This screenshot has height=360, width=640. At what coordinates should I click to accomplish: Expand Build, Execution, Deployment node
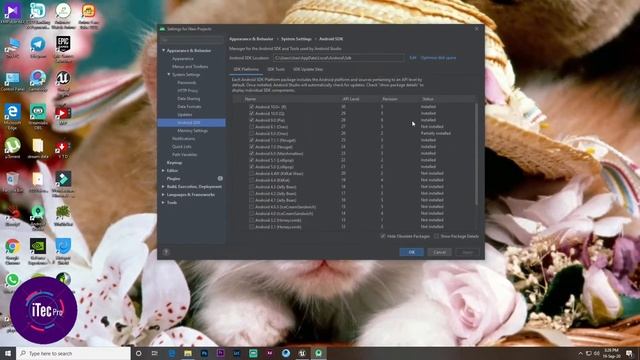click(163, 187)
